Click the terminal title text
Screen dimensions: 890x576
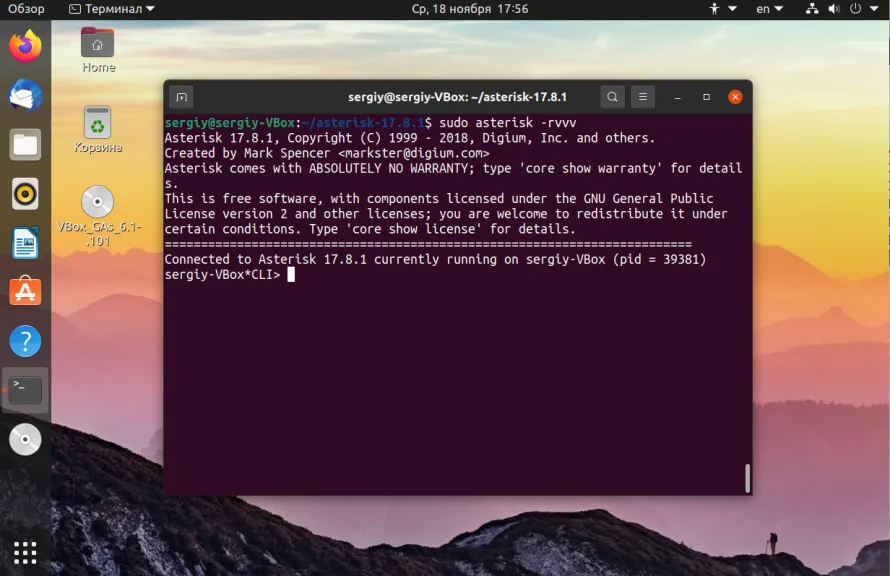[457, 97]
